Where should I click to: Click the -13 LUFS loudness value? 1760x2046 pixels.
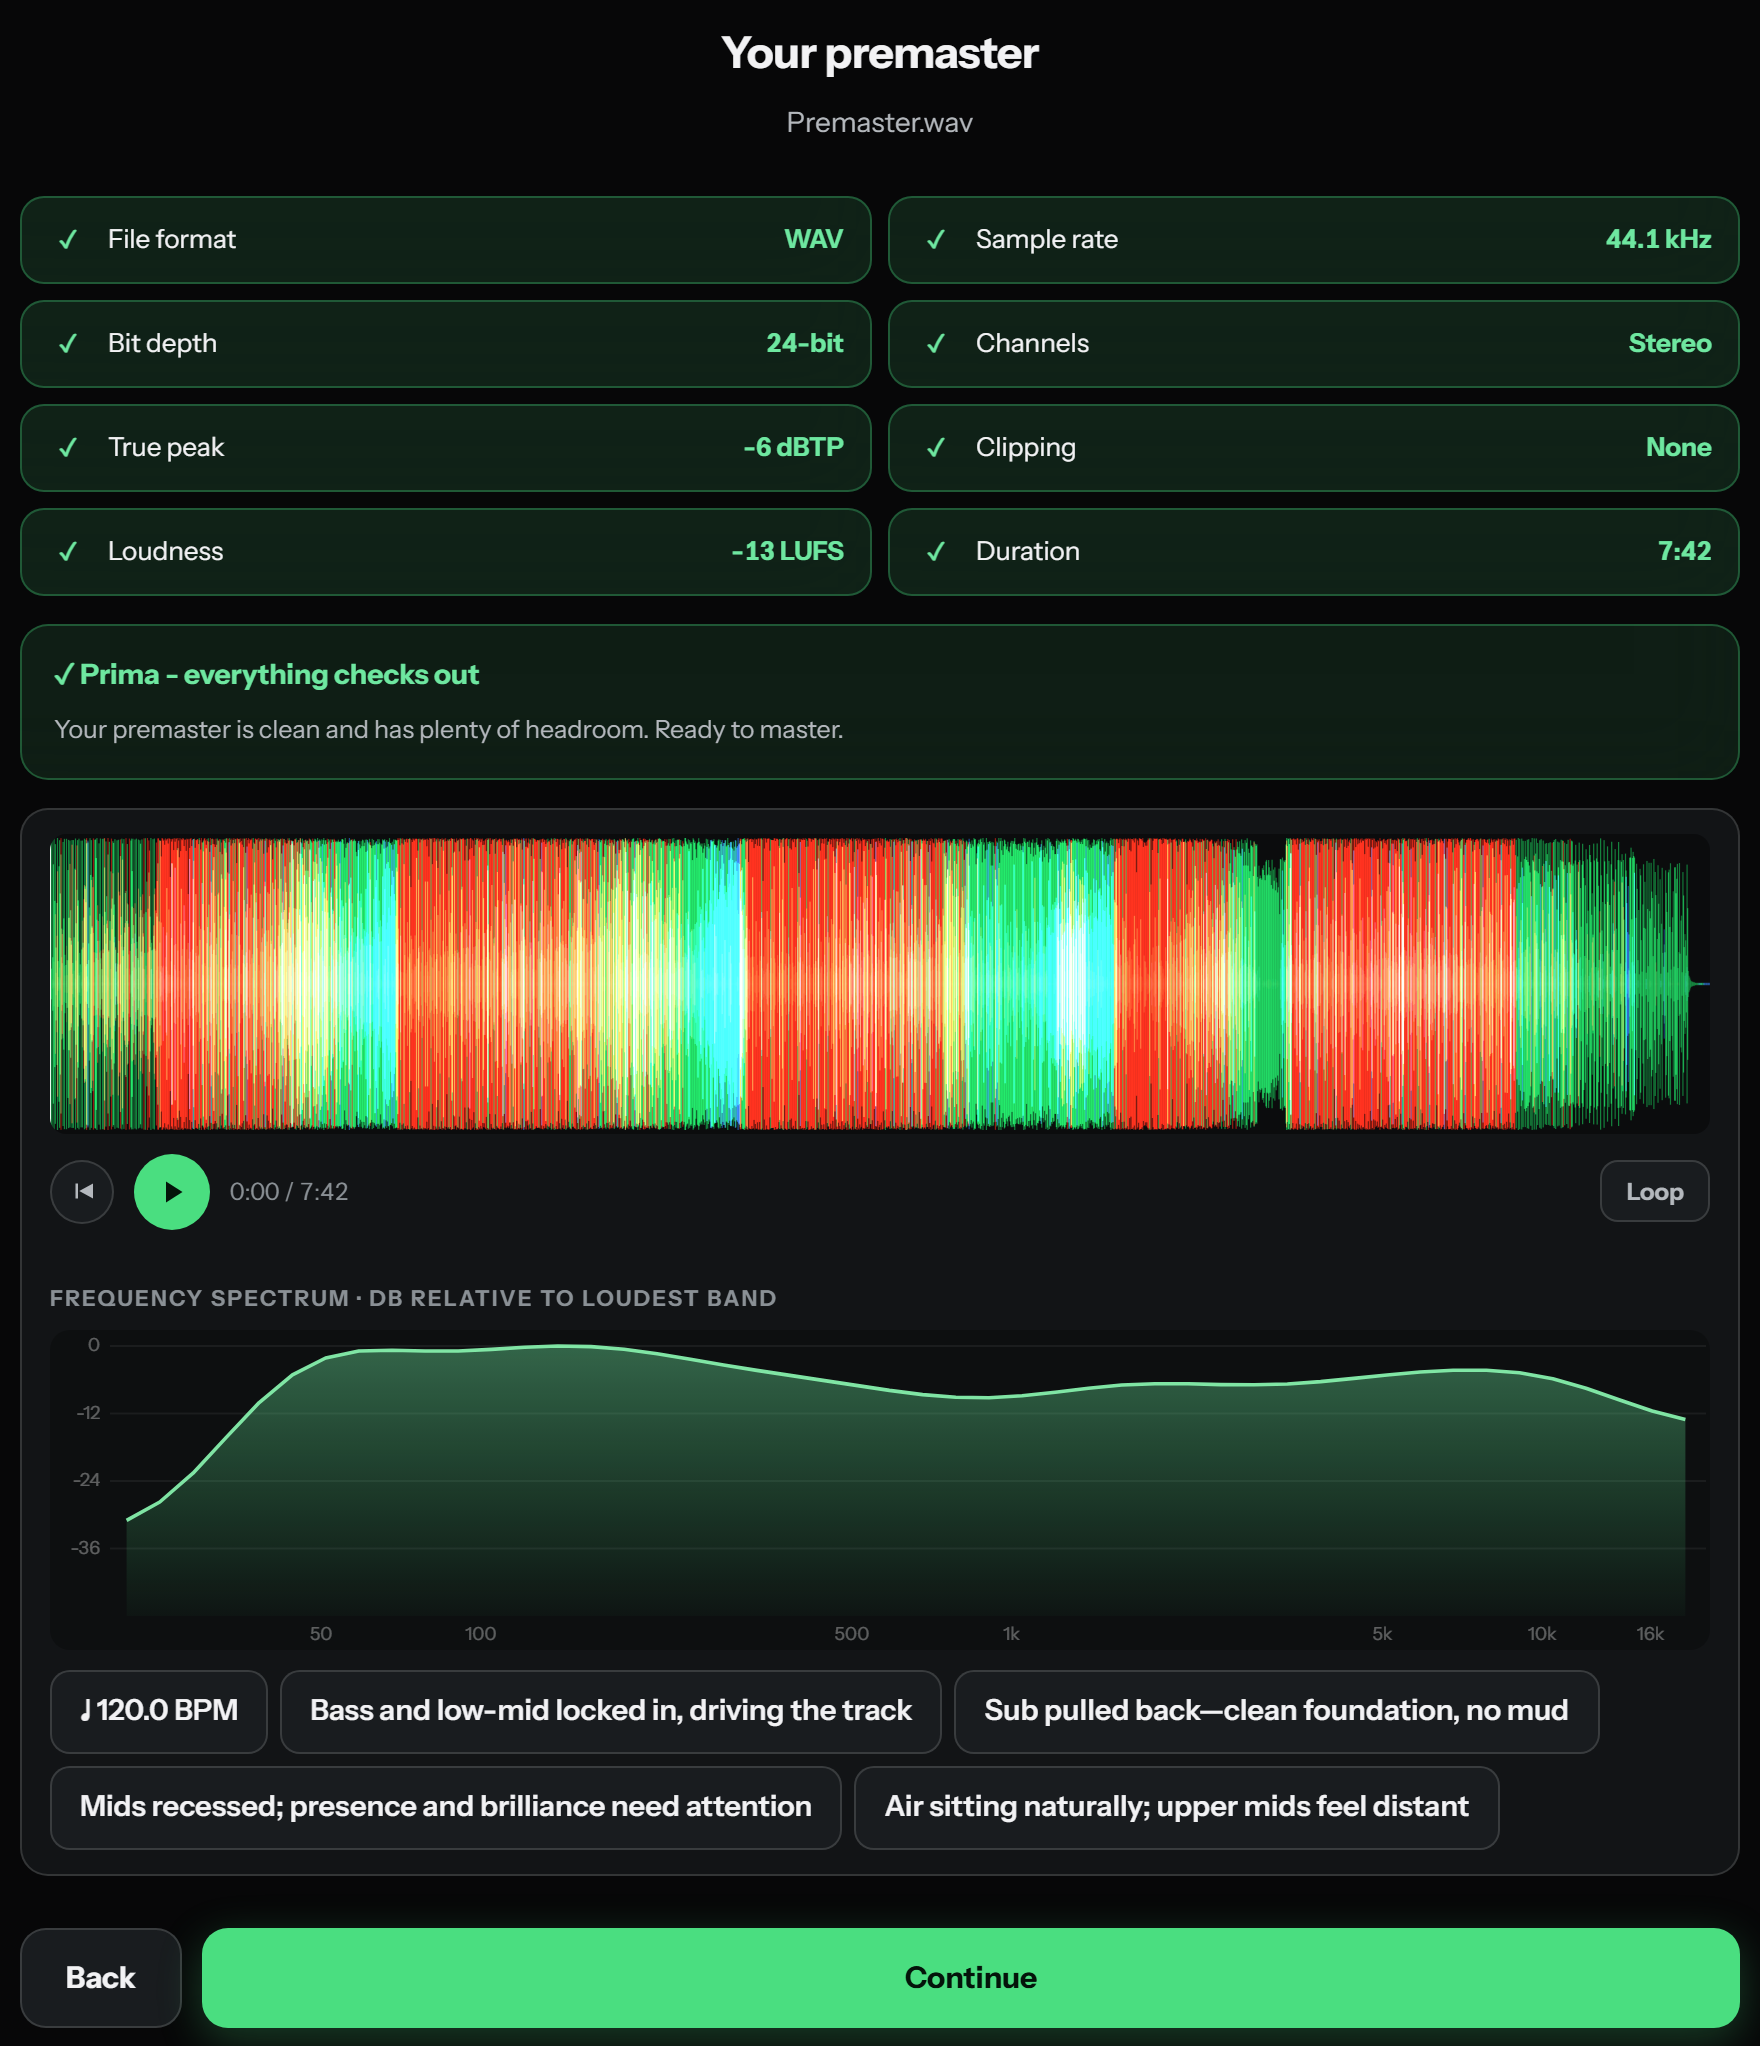(x=787, y=551)
